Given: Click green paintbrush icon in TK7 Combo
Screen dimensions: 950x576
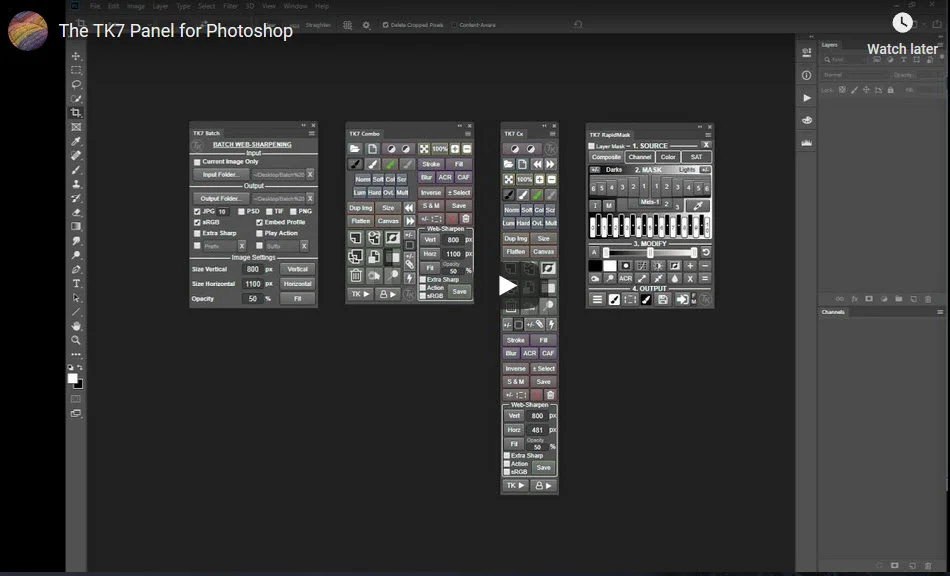Looking at the screenshot, I should coord(390,164).
